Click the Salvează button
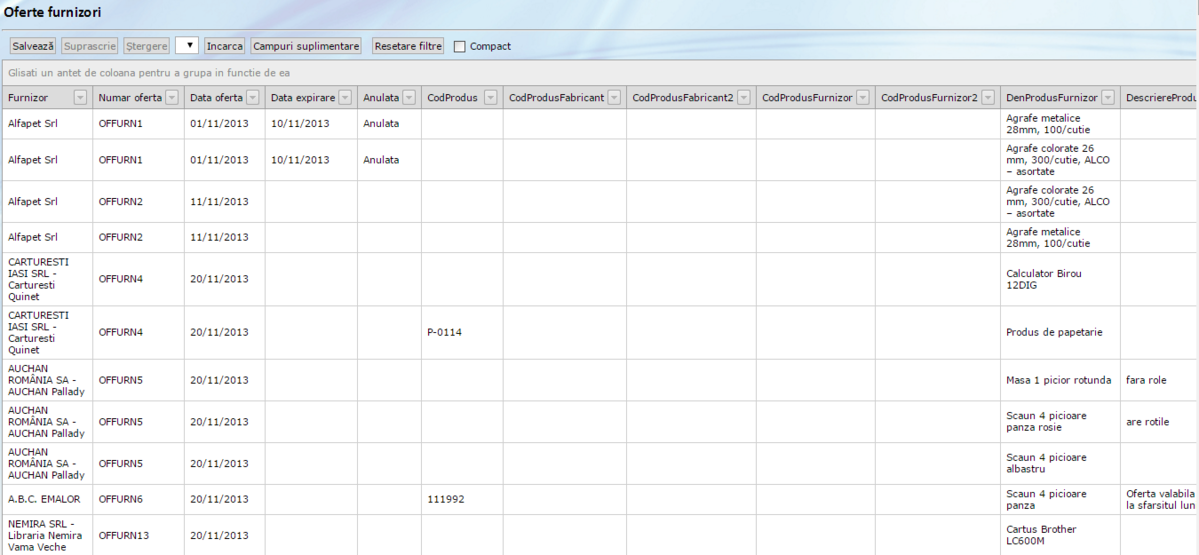Viewport: 1199px width, 555px height. pos(33,46)
